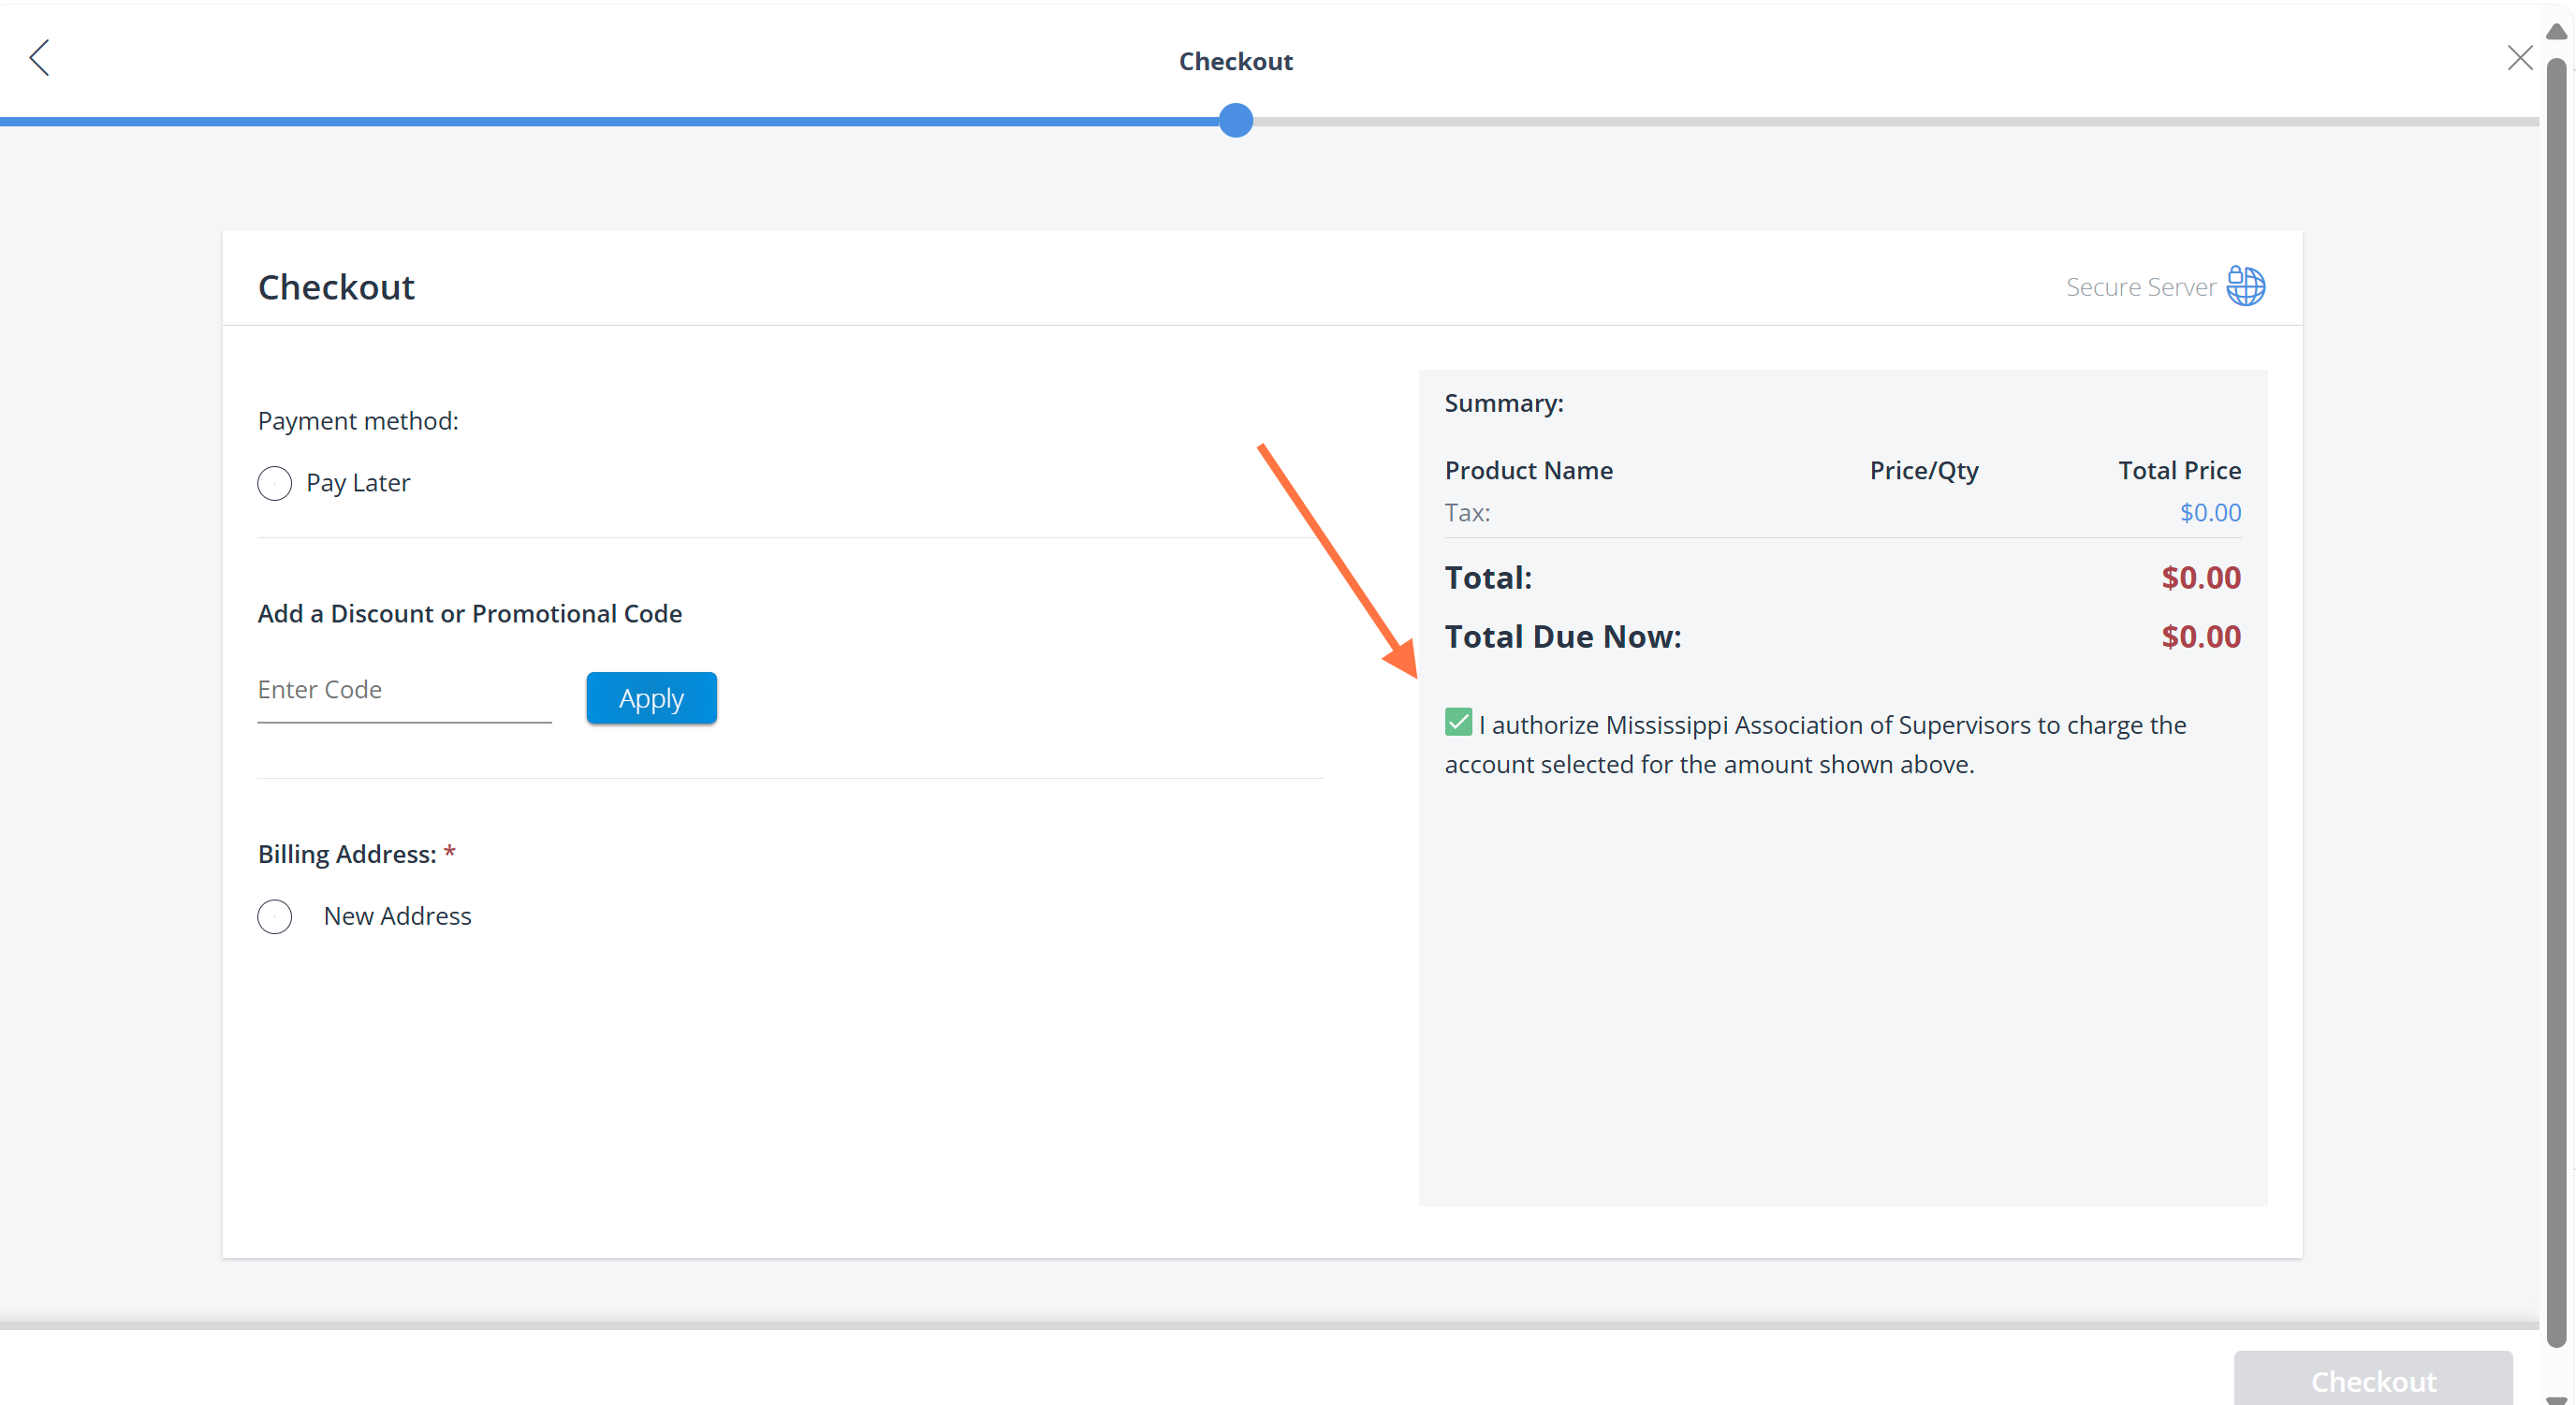Select the Pay Later payment option

(x=274, y=483)
